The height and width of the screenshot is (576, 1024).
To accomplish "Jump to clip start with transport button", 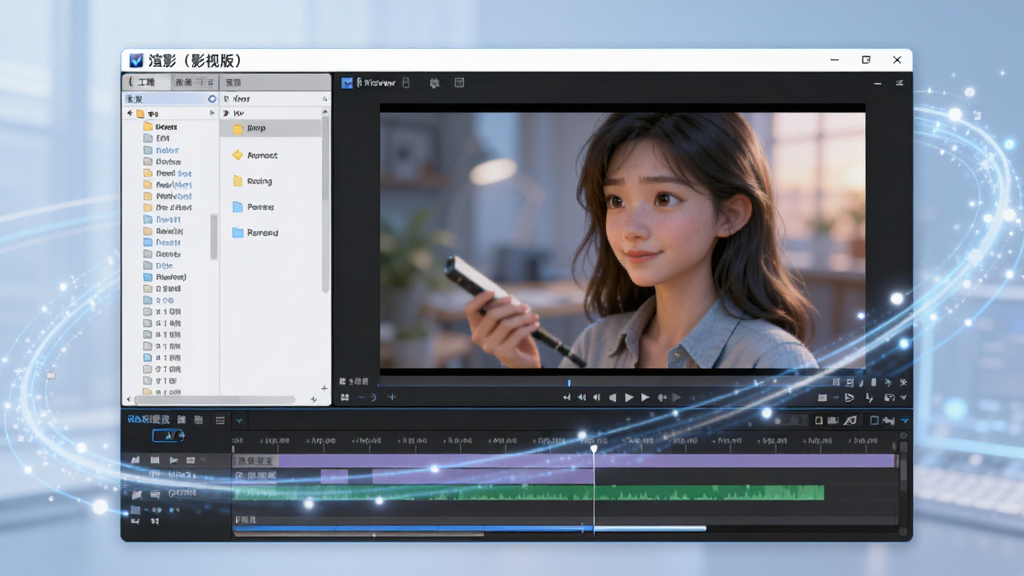I will [566, 397].
